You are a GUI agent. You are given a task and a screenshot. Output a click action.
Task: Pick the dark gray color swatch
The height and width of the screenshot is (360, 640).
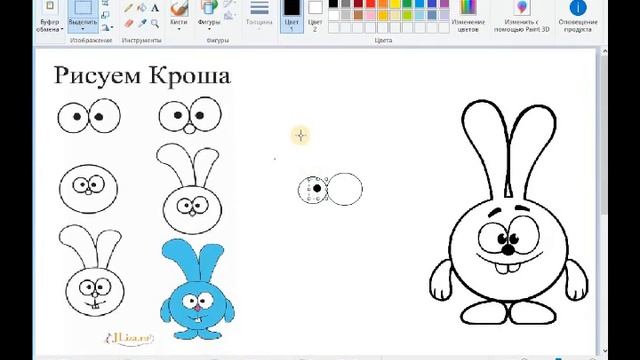(x=346, y=4)
